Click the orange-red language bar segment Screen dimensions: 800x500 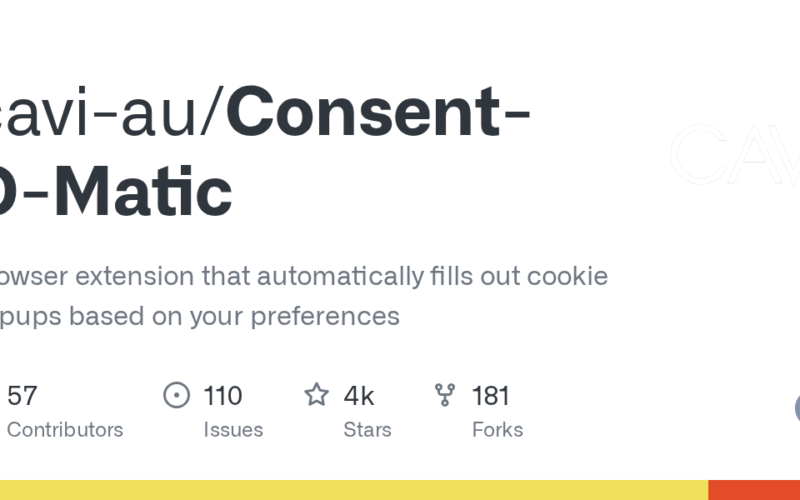754,490
